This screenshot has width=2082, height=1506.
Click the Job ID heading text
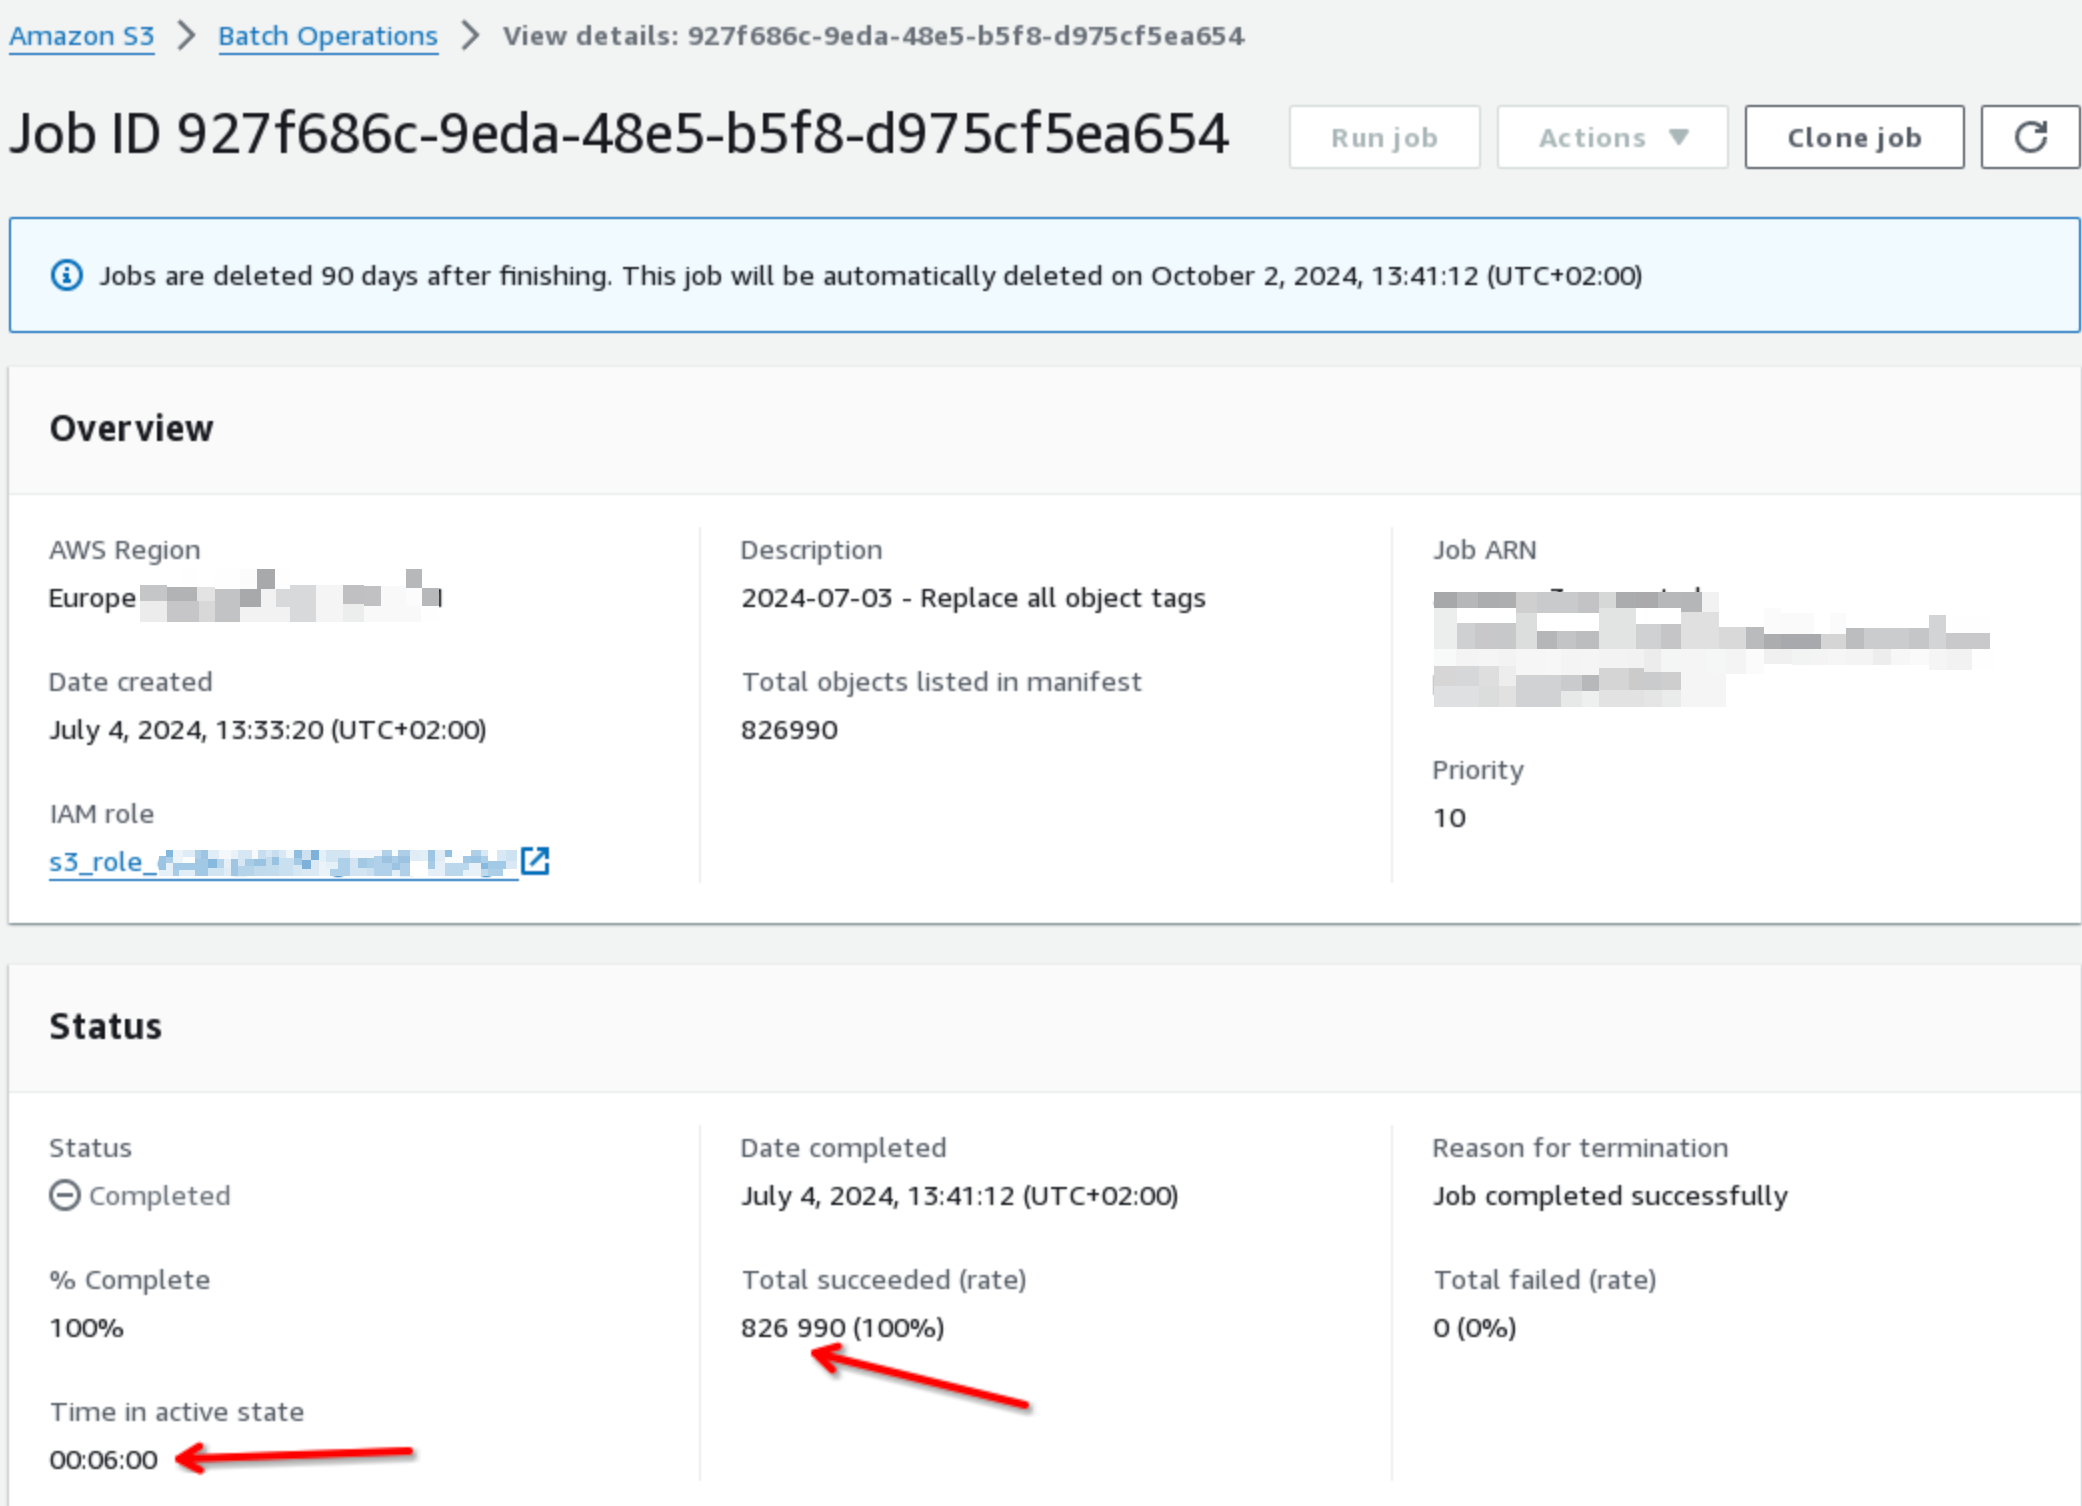(618, 134)
